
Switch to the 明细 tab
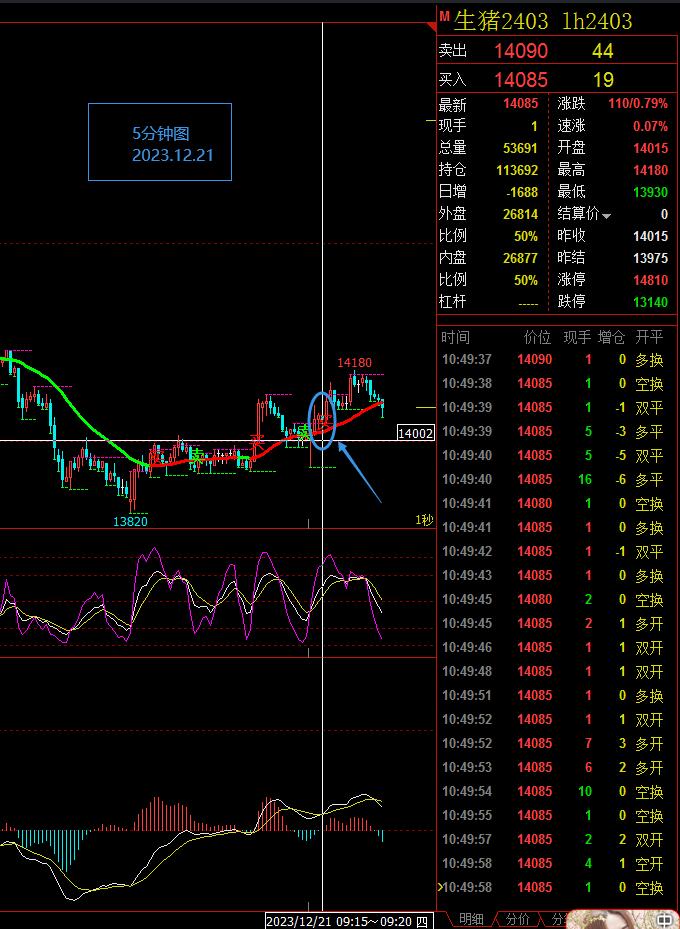point(470,919)
